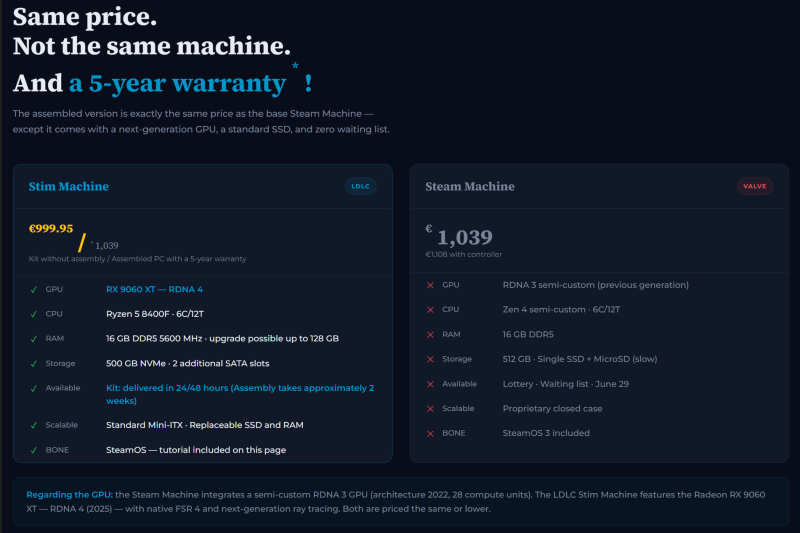Click '16 GB DDR5 5600 MHz · upgrade possible' text
This screenshot has height=533, width=800.
tap(222, 339)
